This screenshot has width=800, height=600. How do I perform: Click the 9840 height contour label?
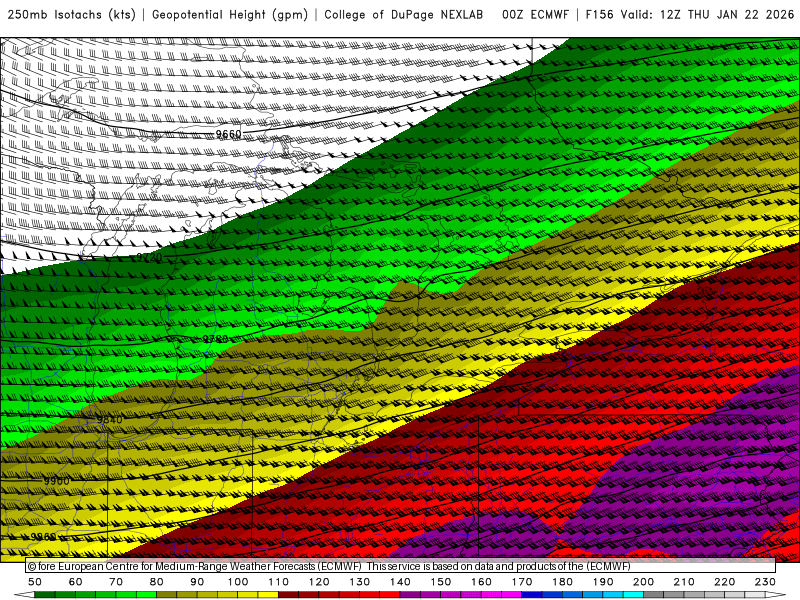110,419
